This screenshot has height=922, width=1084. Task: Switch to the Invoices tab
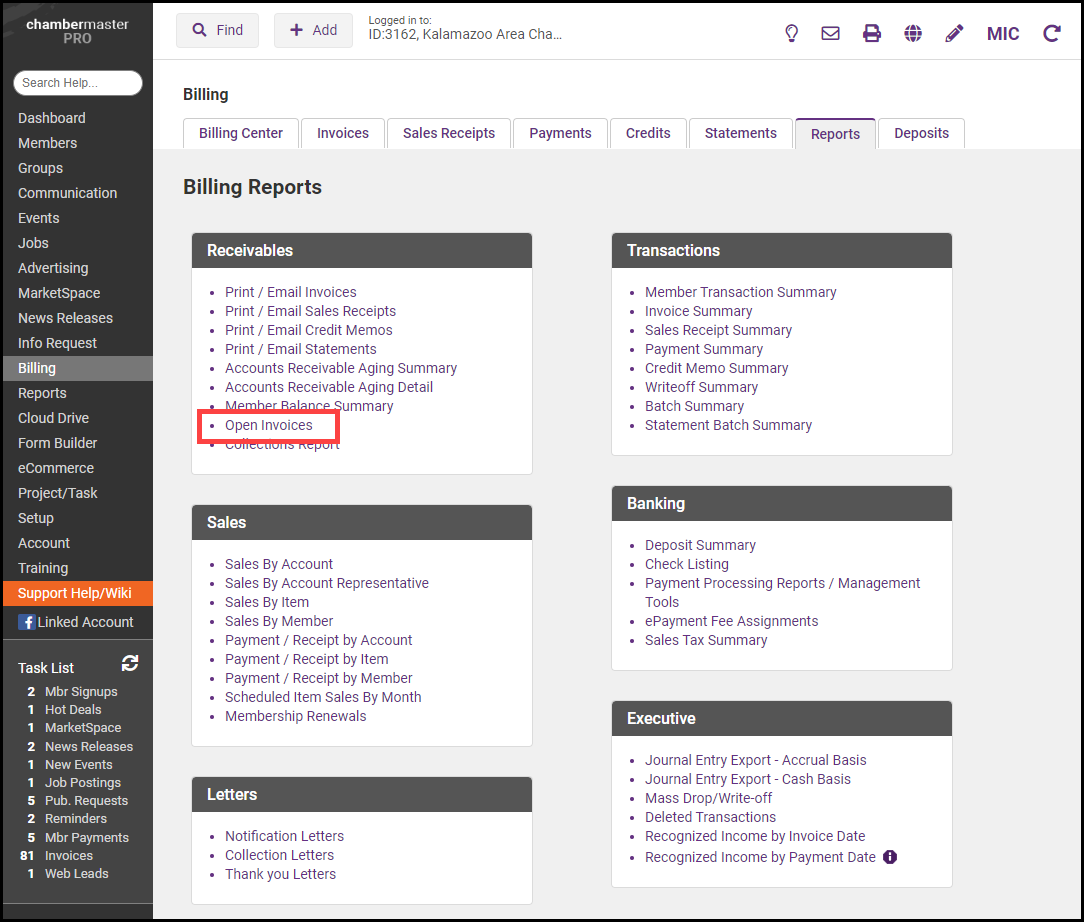tap(343, 133)
